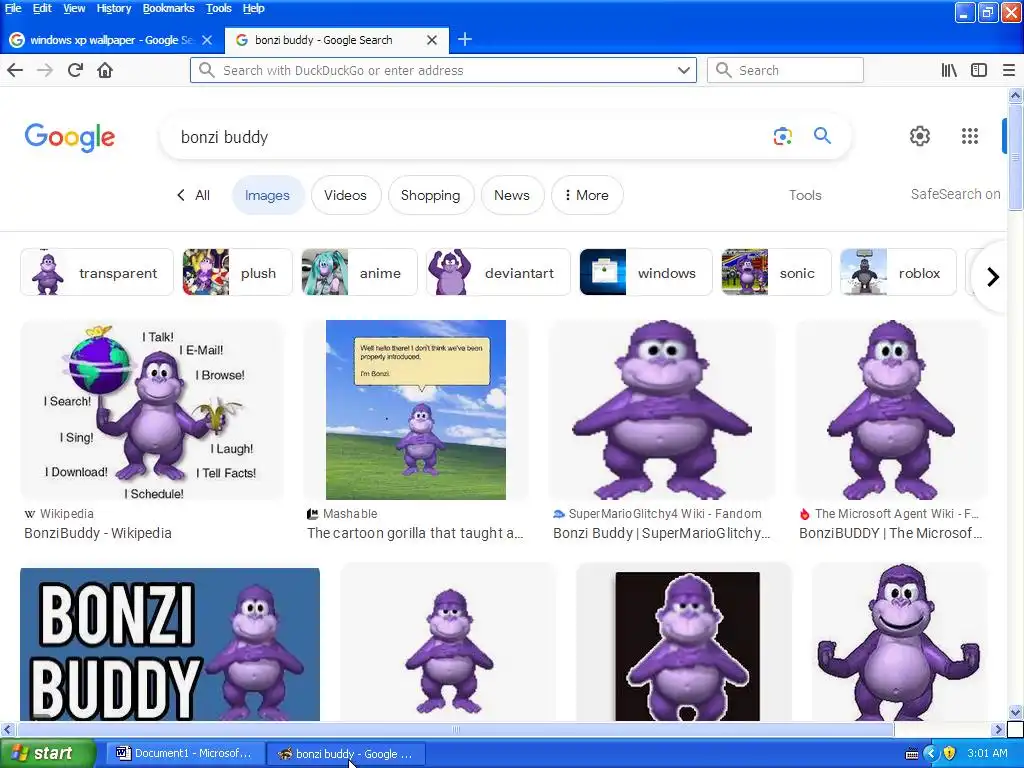This screenshot has height=768, width=1024.
Task: Click the security shield tray icon
Action: point(950,754)
